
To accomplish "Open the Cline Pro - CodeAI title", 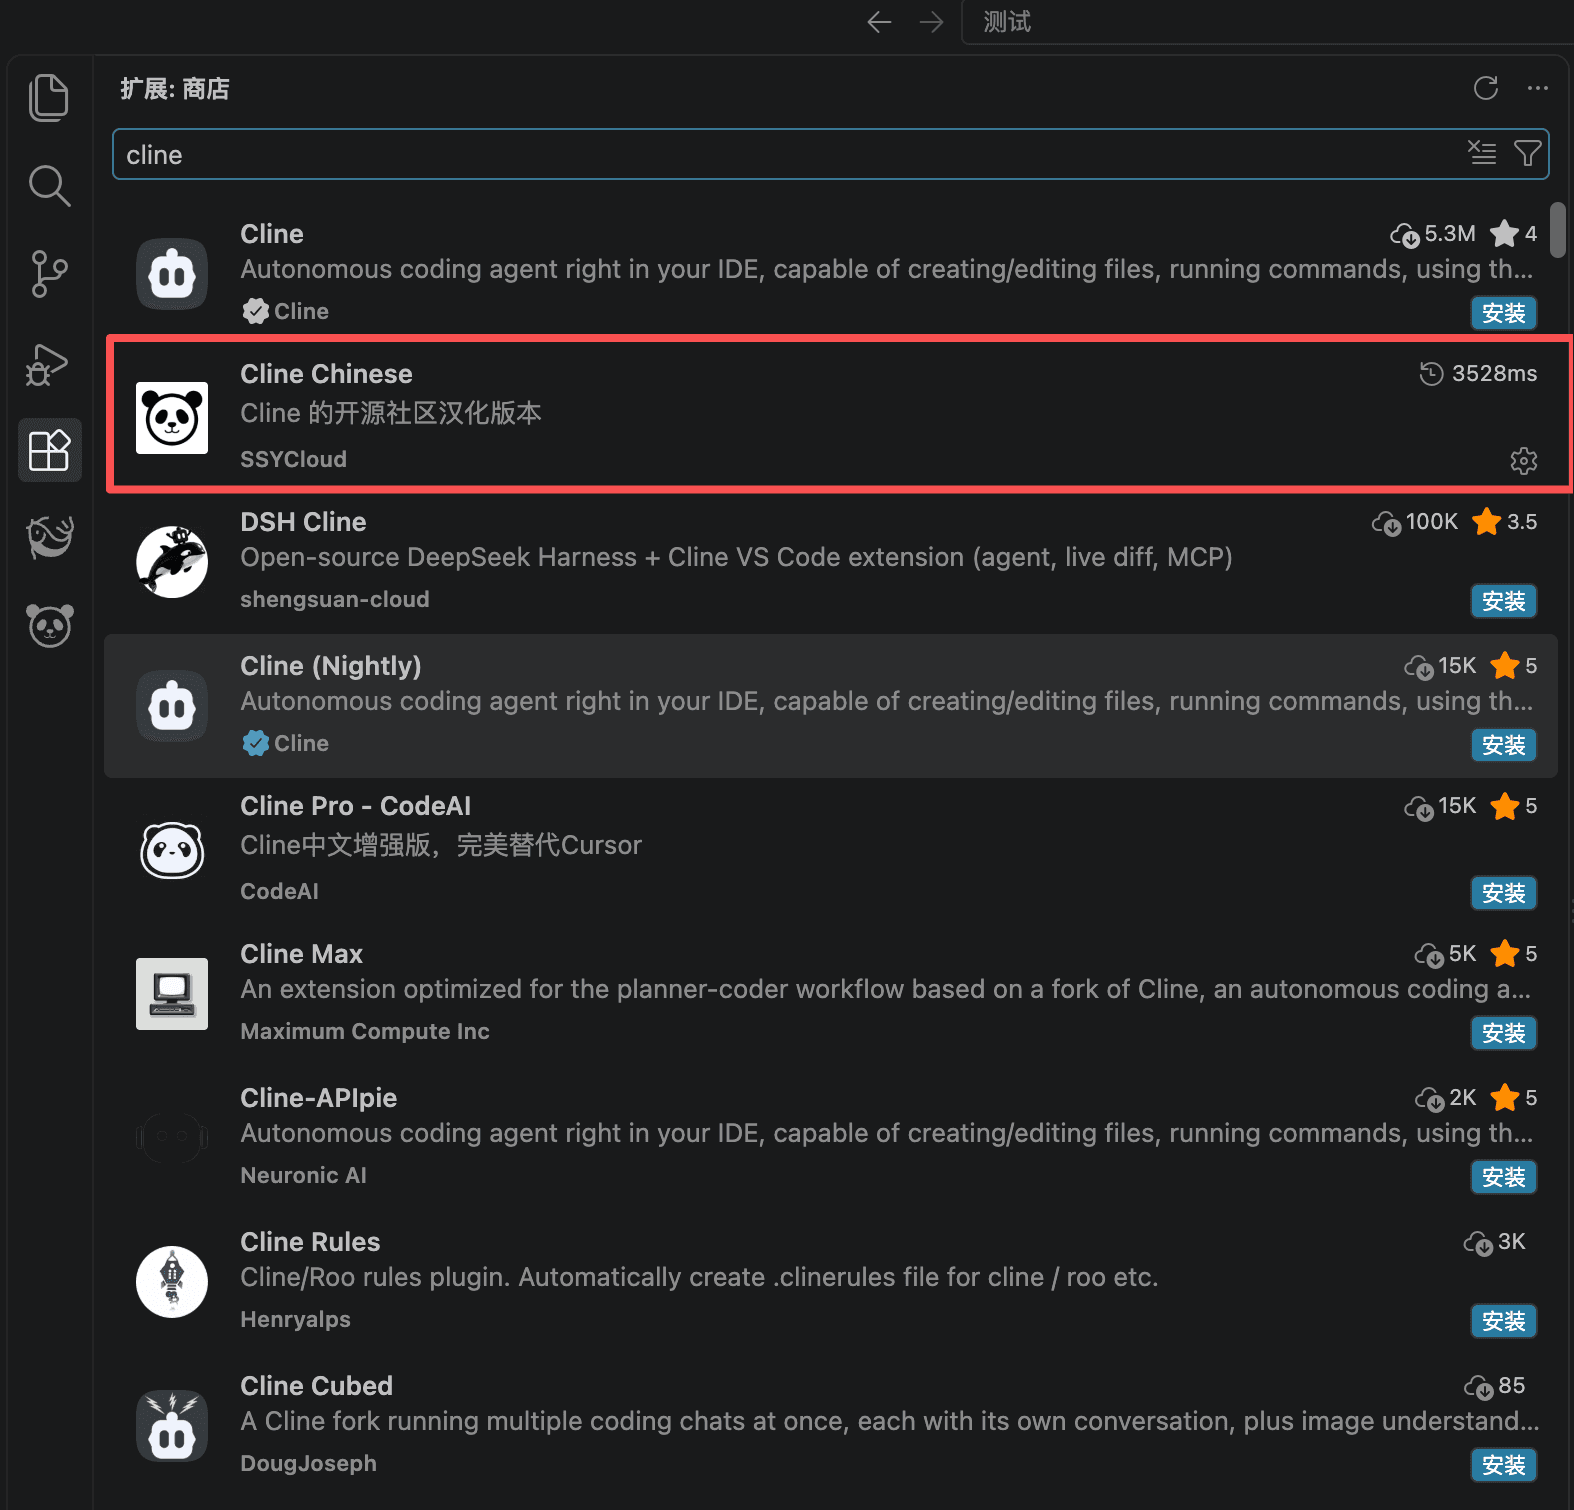I will coord(355,806).
